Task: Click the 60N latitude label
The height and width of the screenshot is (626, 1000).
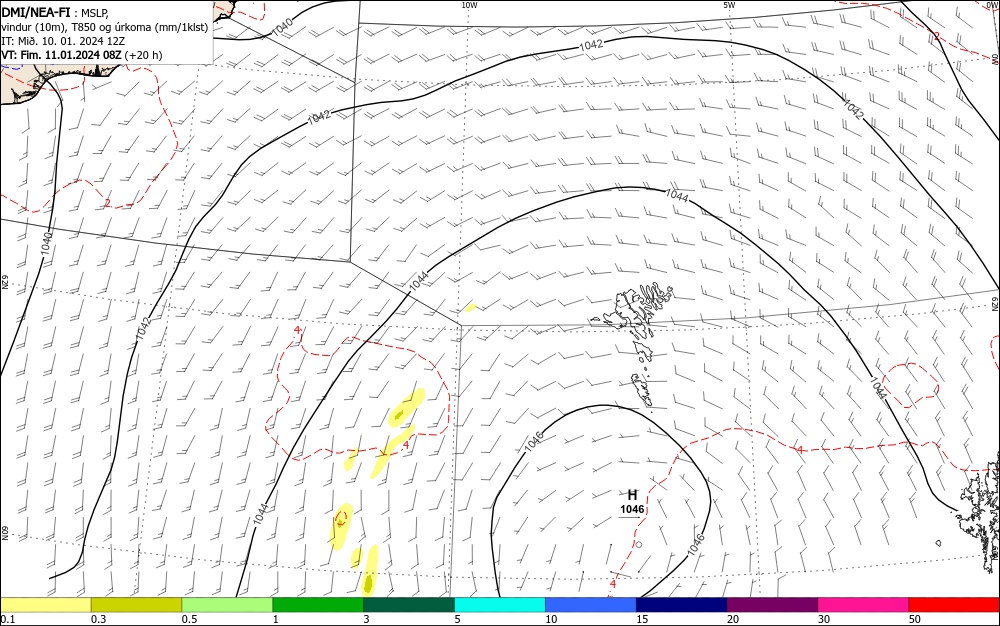Action: (4, 532)
